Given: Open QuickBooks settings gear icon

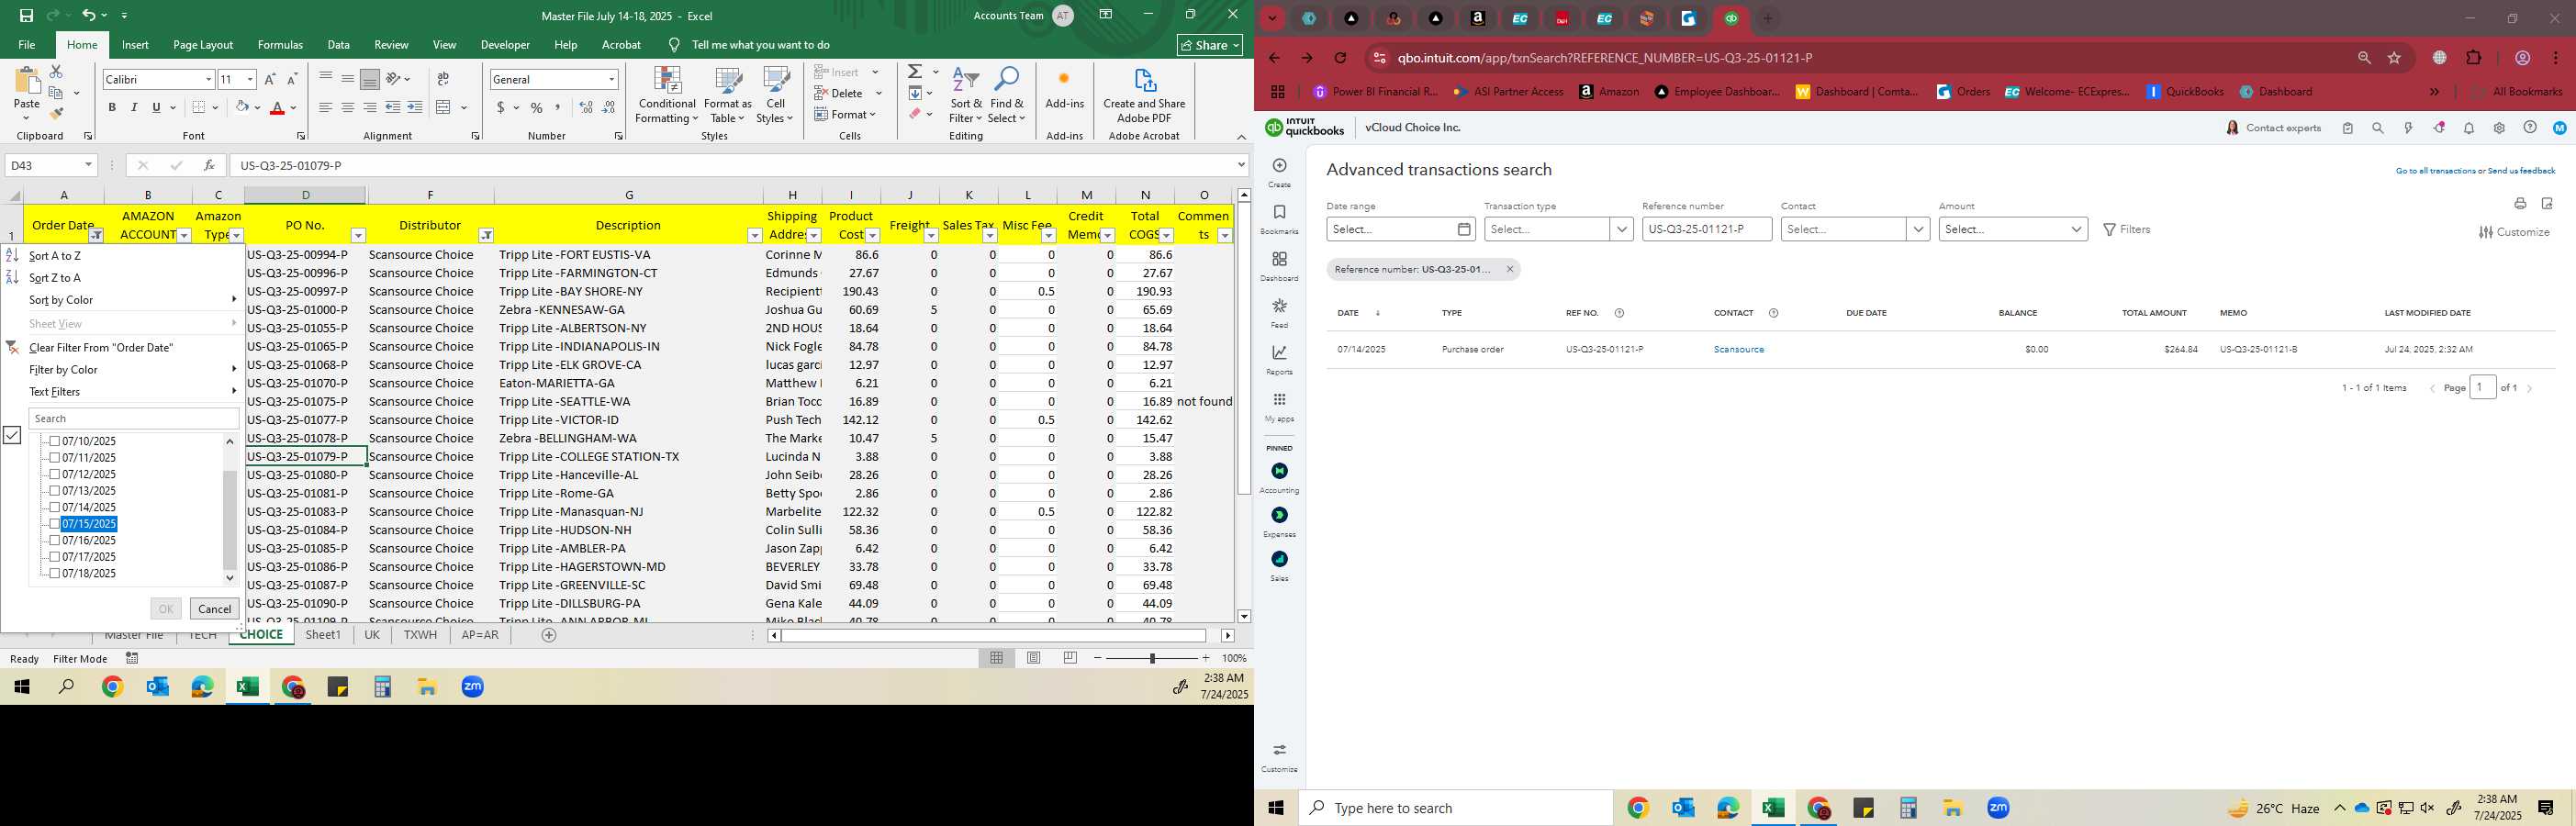Looking at the screenshot, I should pos(2499,128).
